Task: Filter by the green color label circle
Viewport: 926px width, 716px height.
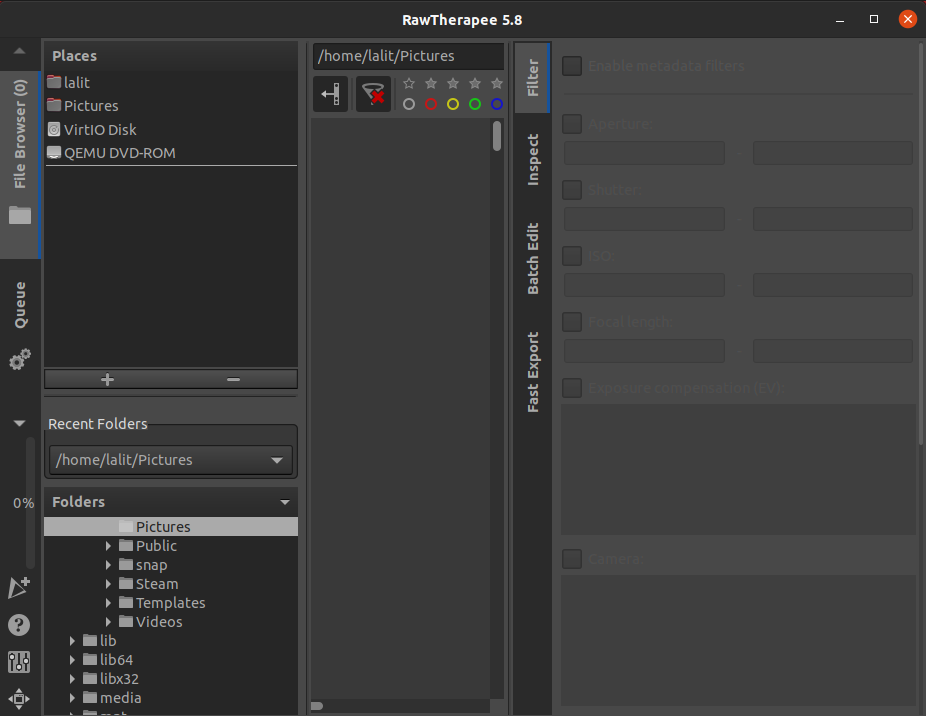Action: [x=475, y=104]
